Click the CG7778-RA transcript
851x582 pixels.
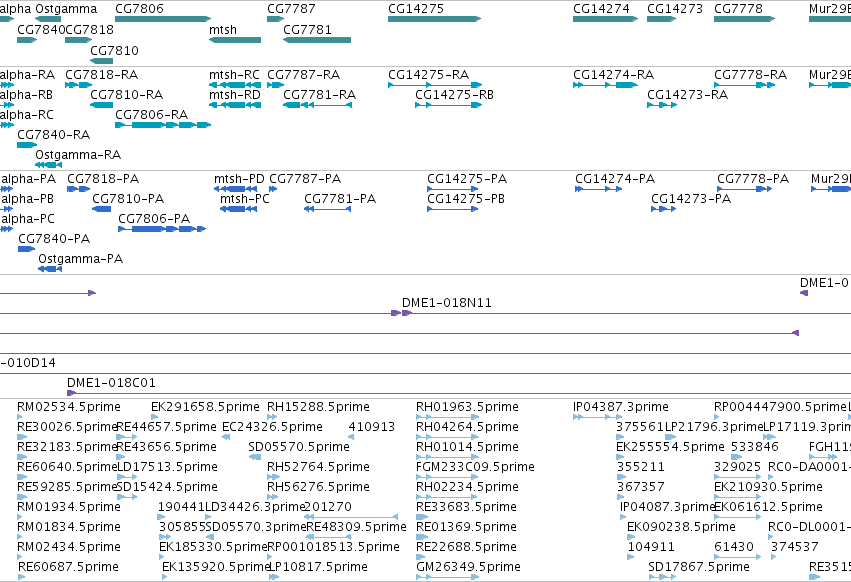coord(745,85)
